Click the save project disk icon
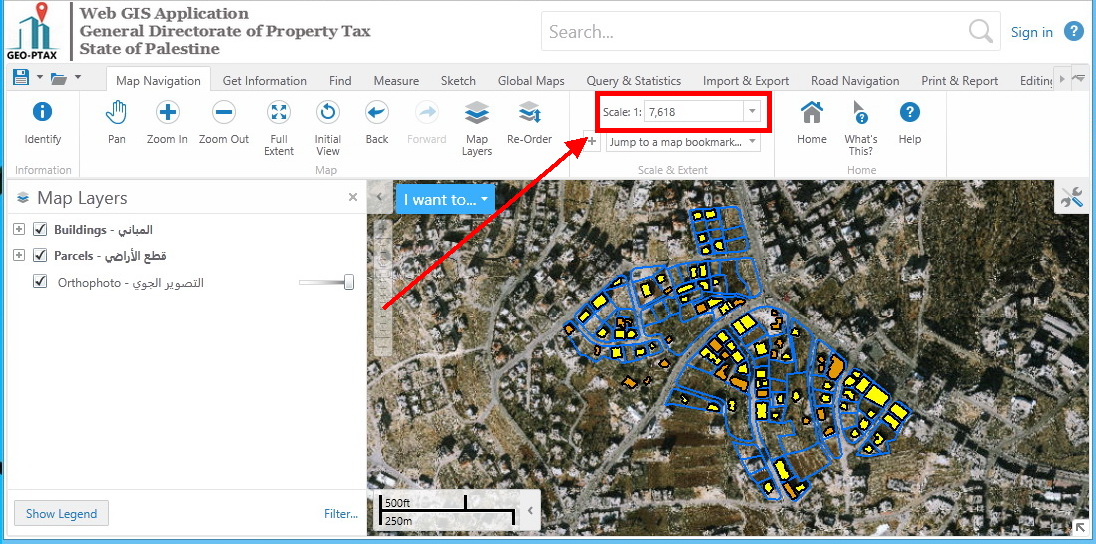The height and width of the screenshot is (544, 1096). [20, 77]
